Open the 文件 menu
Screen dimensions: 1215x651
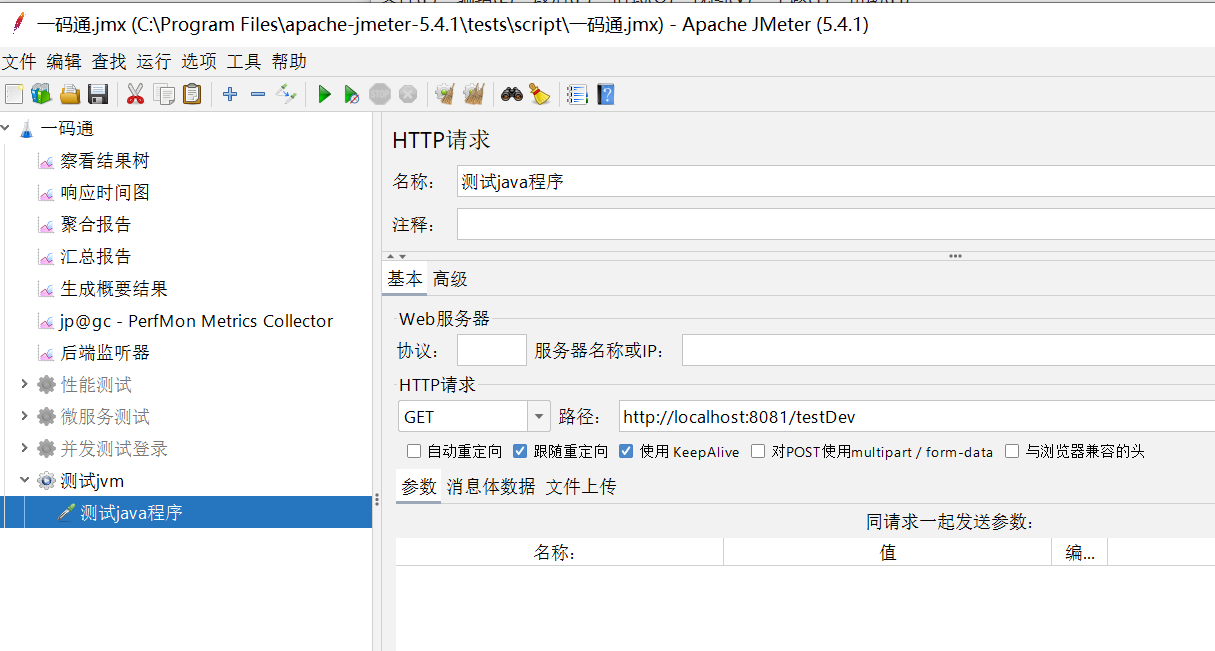point(19,62)
